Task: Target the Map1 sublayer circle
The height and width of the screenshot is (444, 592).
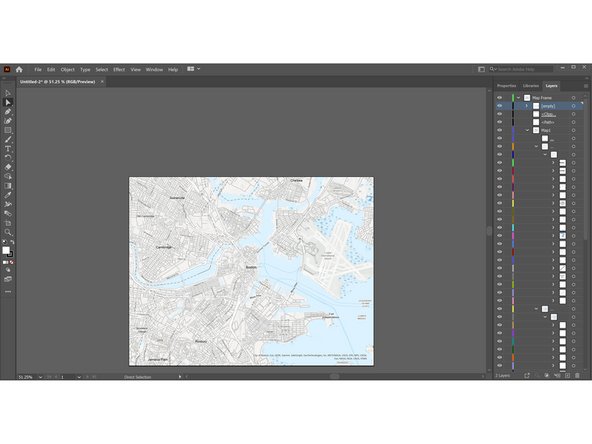Action: click(x=574, y=130)
